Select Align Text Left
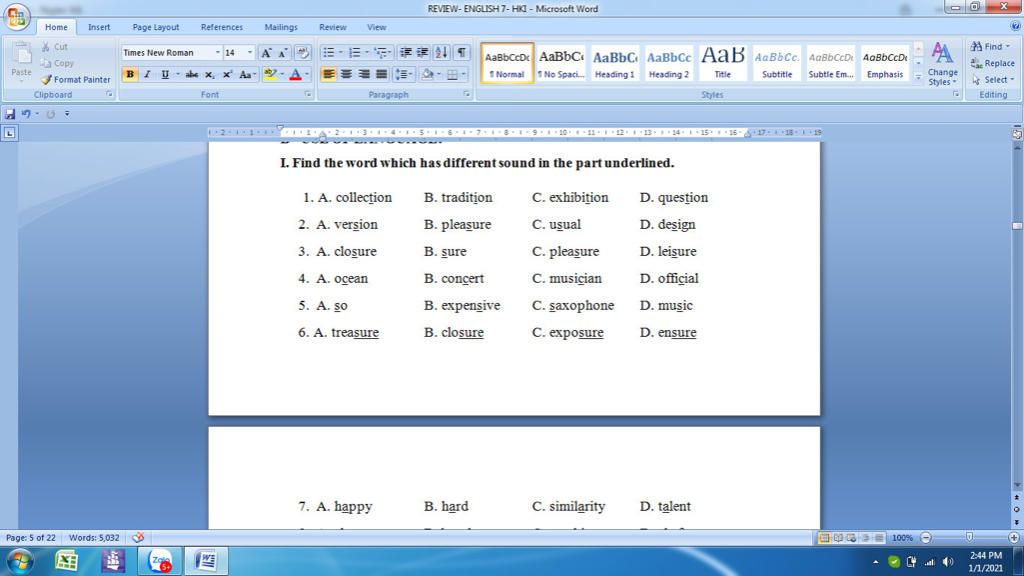 click(328, 74)
